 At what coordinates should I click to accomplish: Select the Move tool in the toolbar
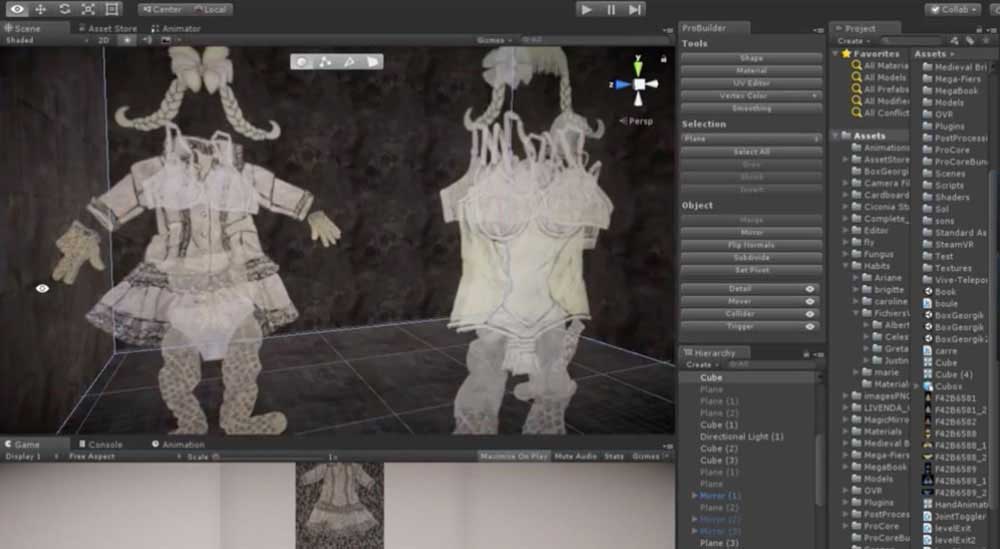point(41,9)
